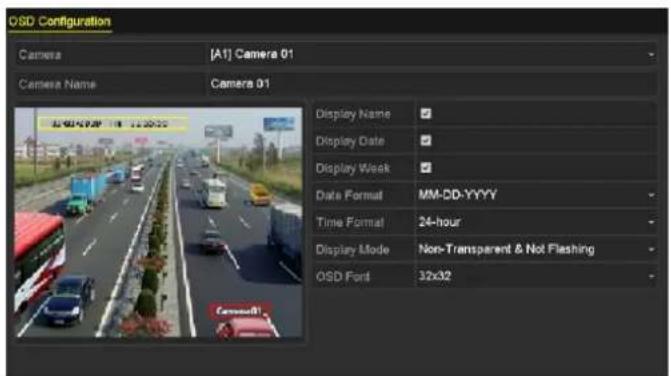Toggle the Display Date checkbox

click(425, 141)
